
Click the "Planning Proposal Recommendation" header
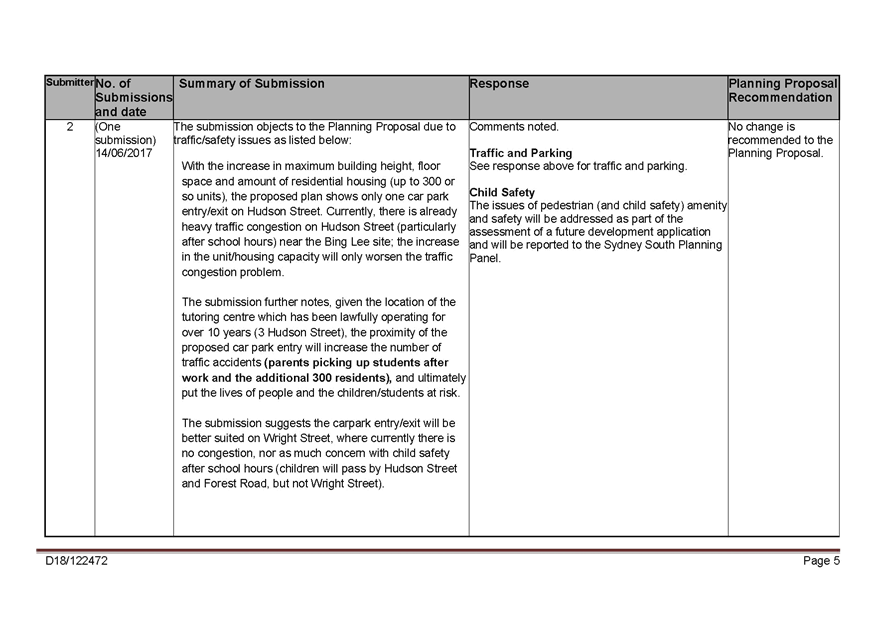(782, 91)
